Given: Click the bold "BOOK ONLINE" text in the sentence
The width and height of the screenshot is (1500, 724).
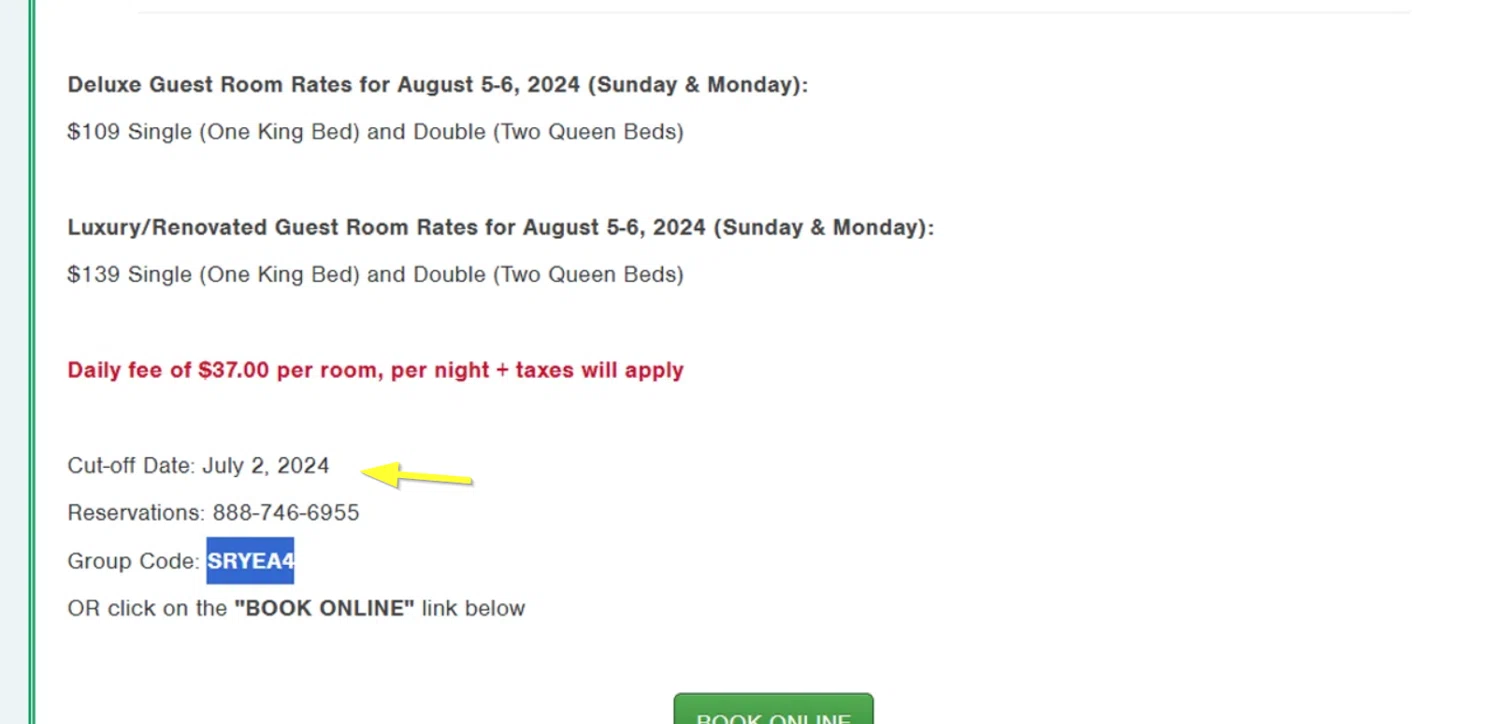Looking at the screenshot, I should click(324, 609).
